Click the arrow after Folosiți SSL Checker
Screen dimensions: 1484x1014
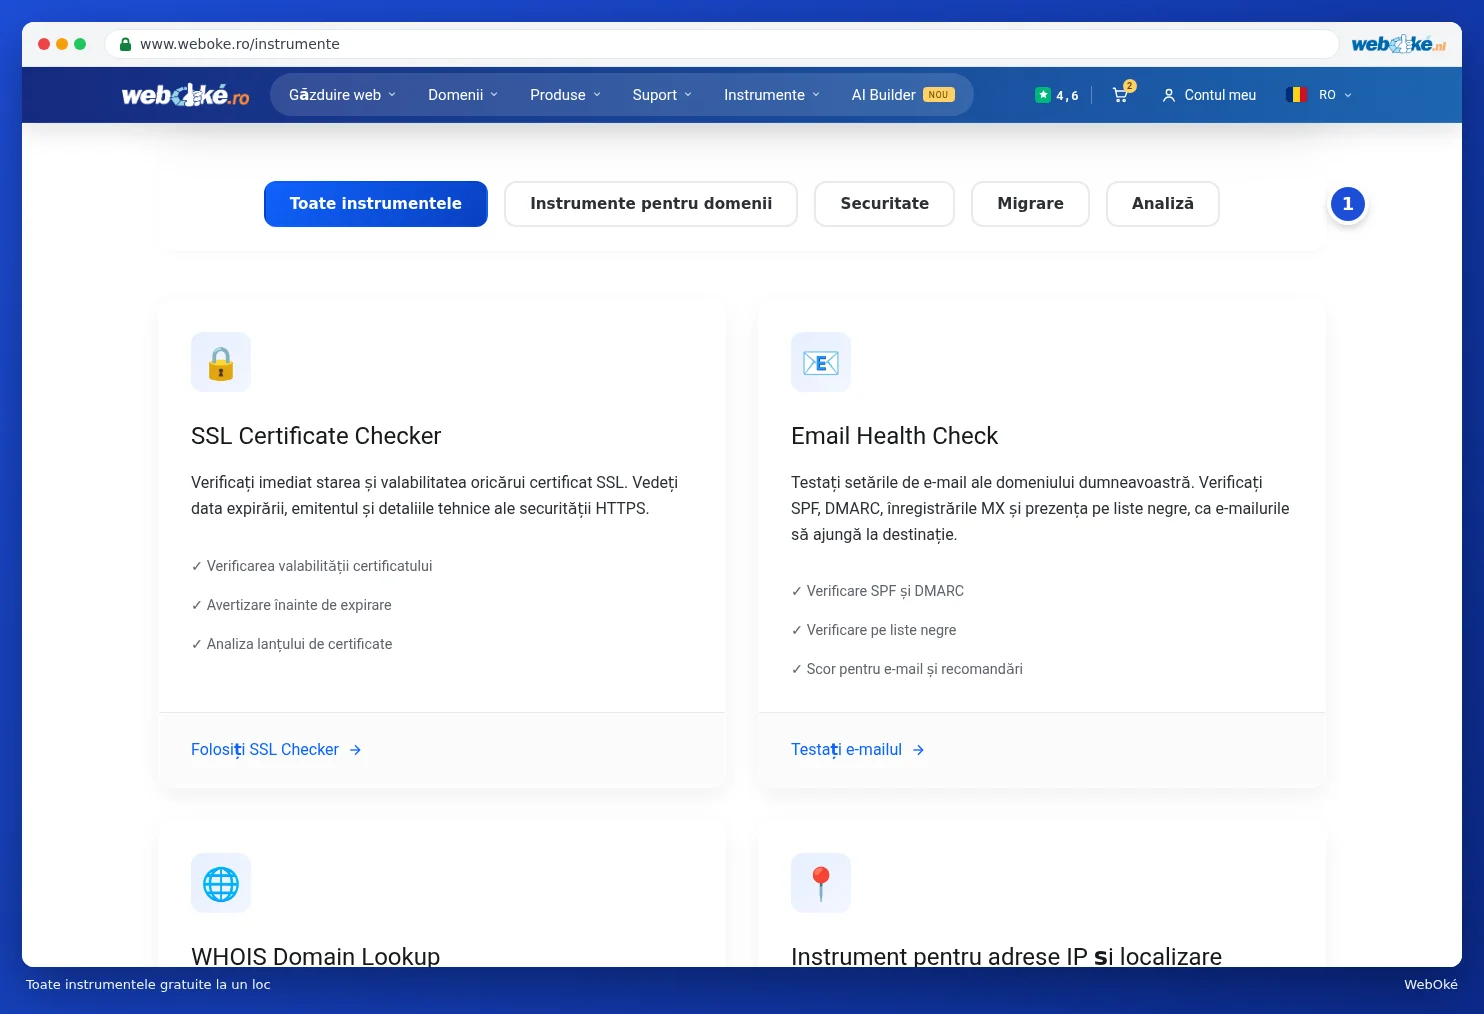(355, 750)
